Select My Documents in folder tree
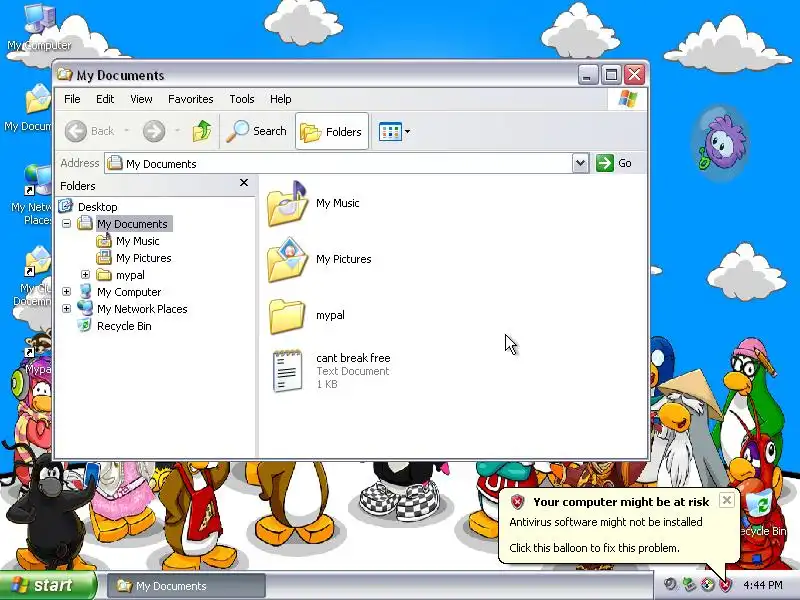 132,223
